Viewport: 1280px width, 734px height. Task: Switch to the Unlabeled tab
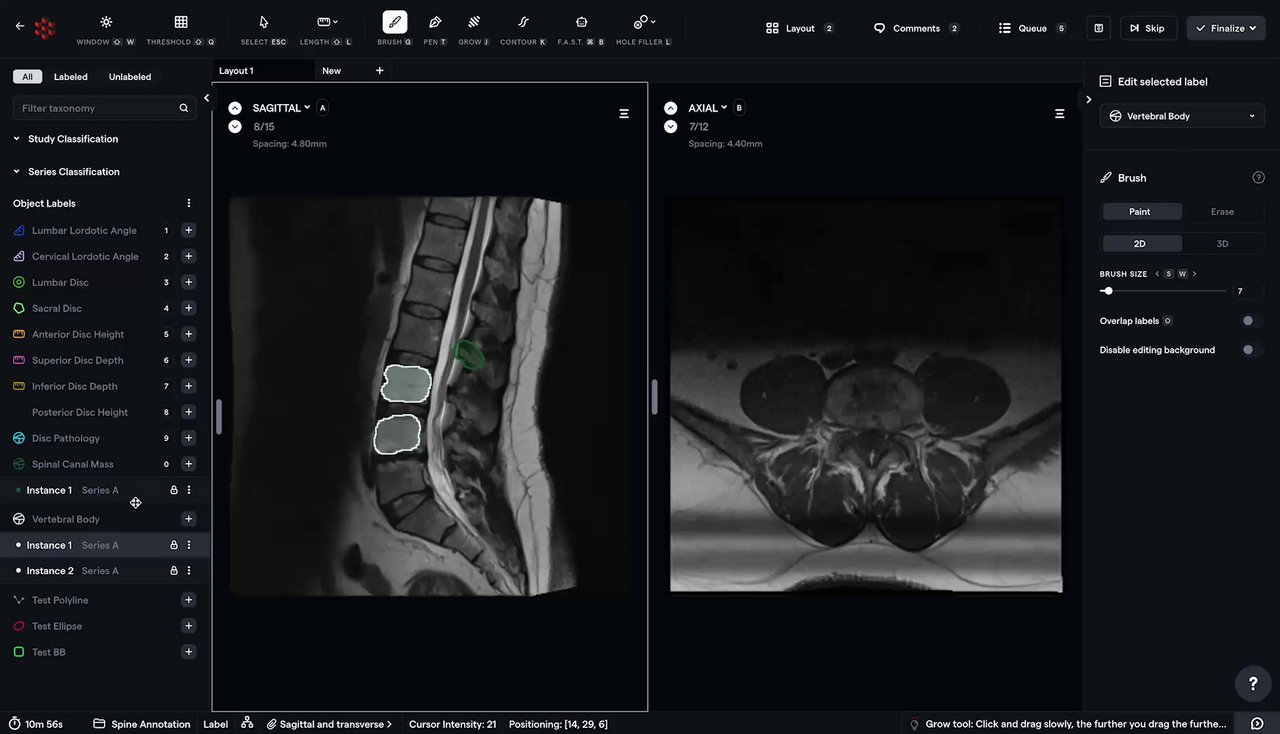coord(130,77)
